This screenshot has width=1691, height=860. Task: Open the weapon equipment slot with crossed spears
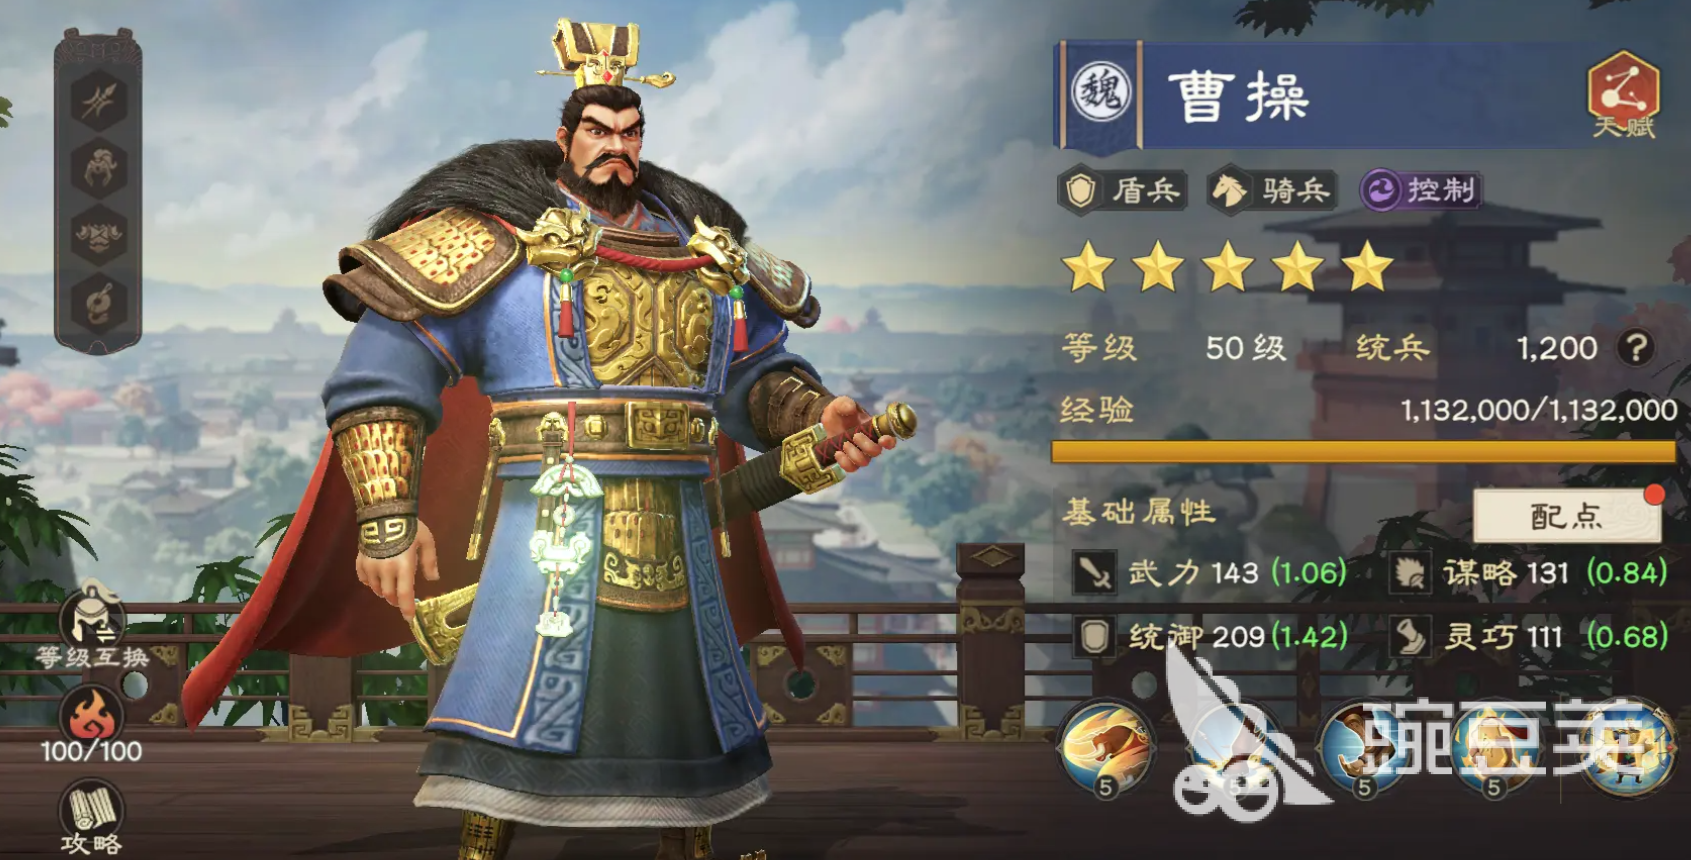98,100
